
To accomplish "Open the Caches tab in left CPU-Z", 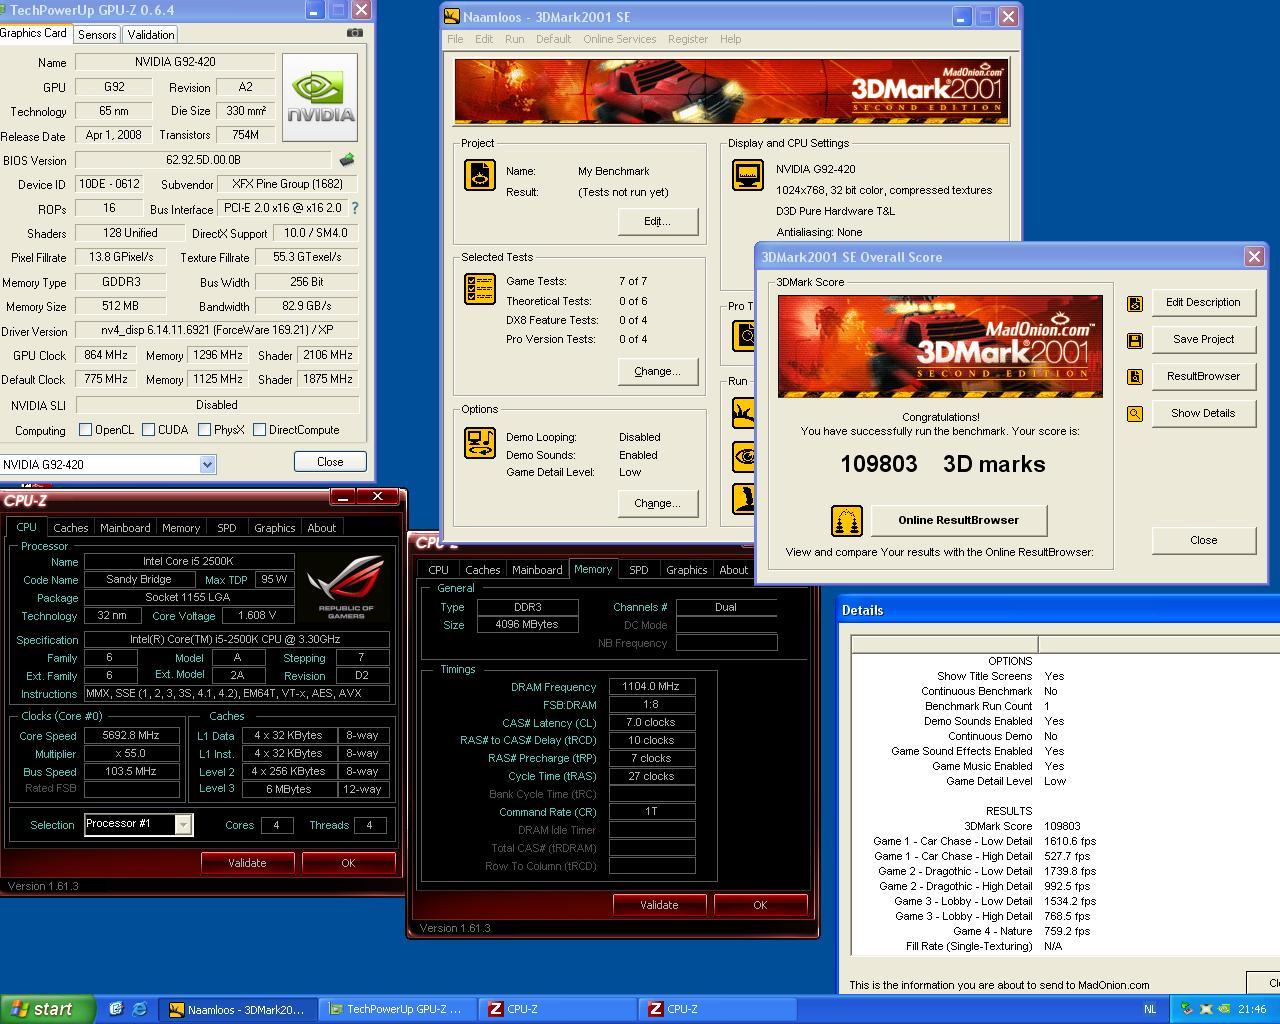I will (x=70, y=528).
